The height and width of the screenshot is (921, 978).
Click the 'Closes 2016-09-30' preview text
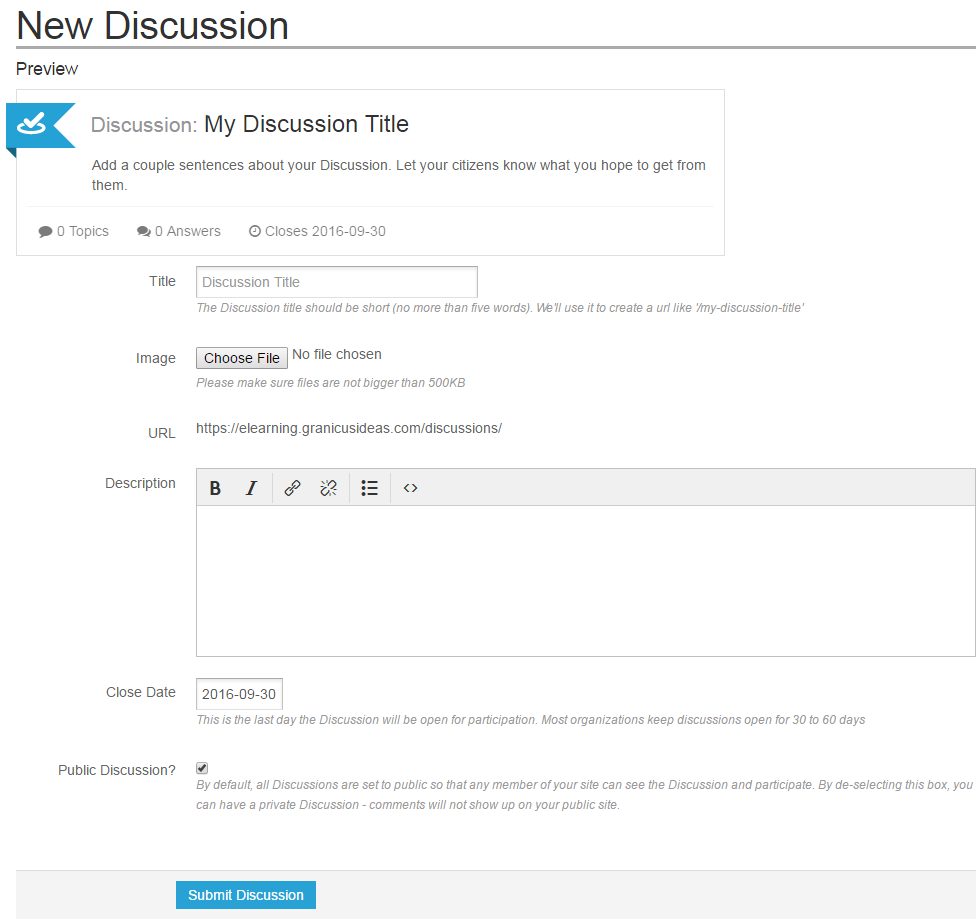pos(325,231)
